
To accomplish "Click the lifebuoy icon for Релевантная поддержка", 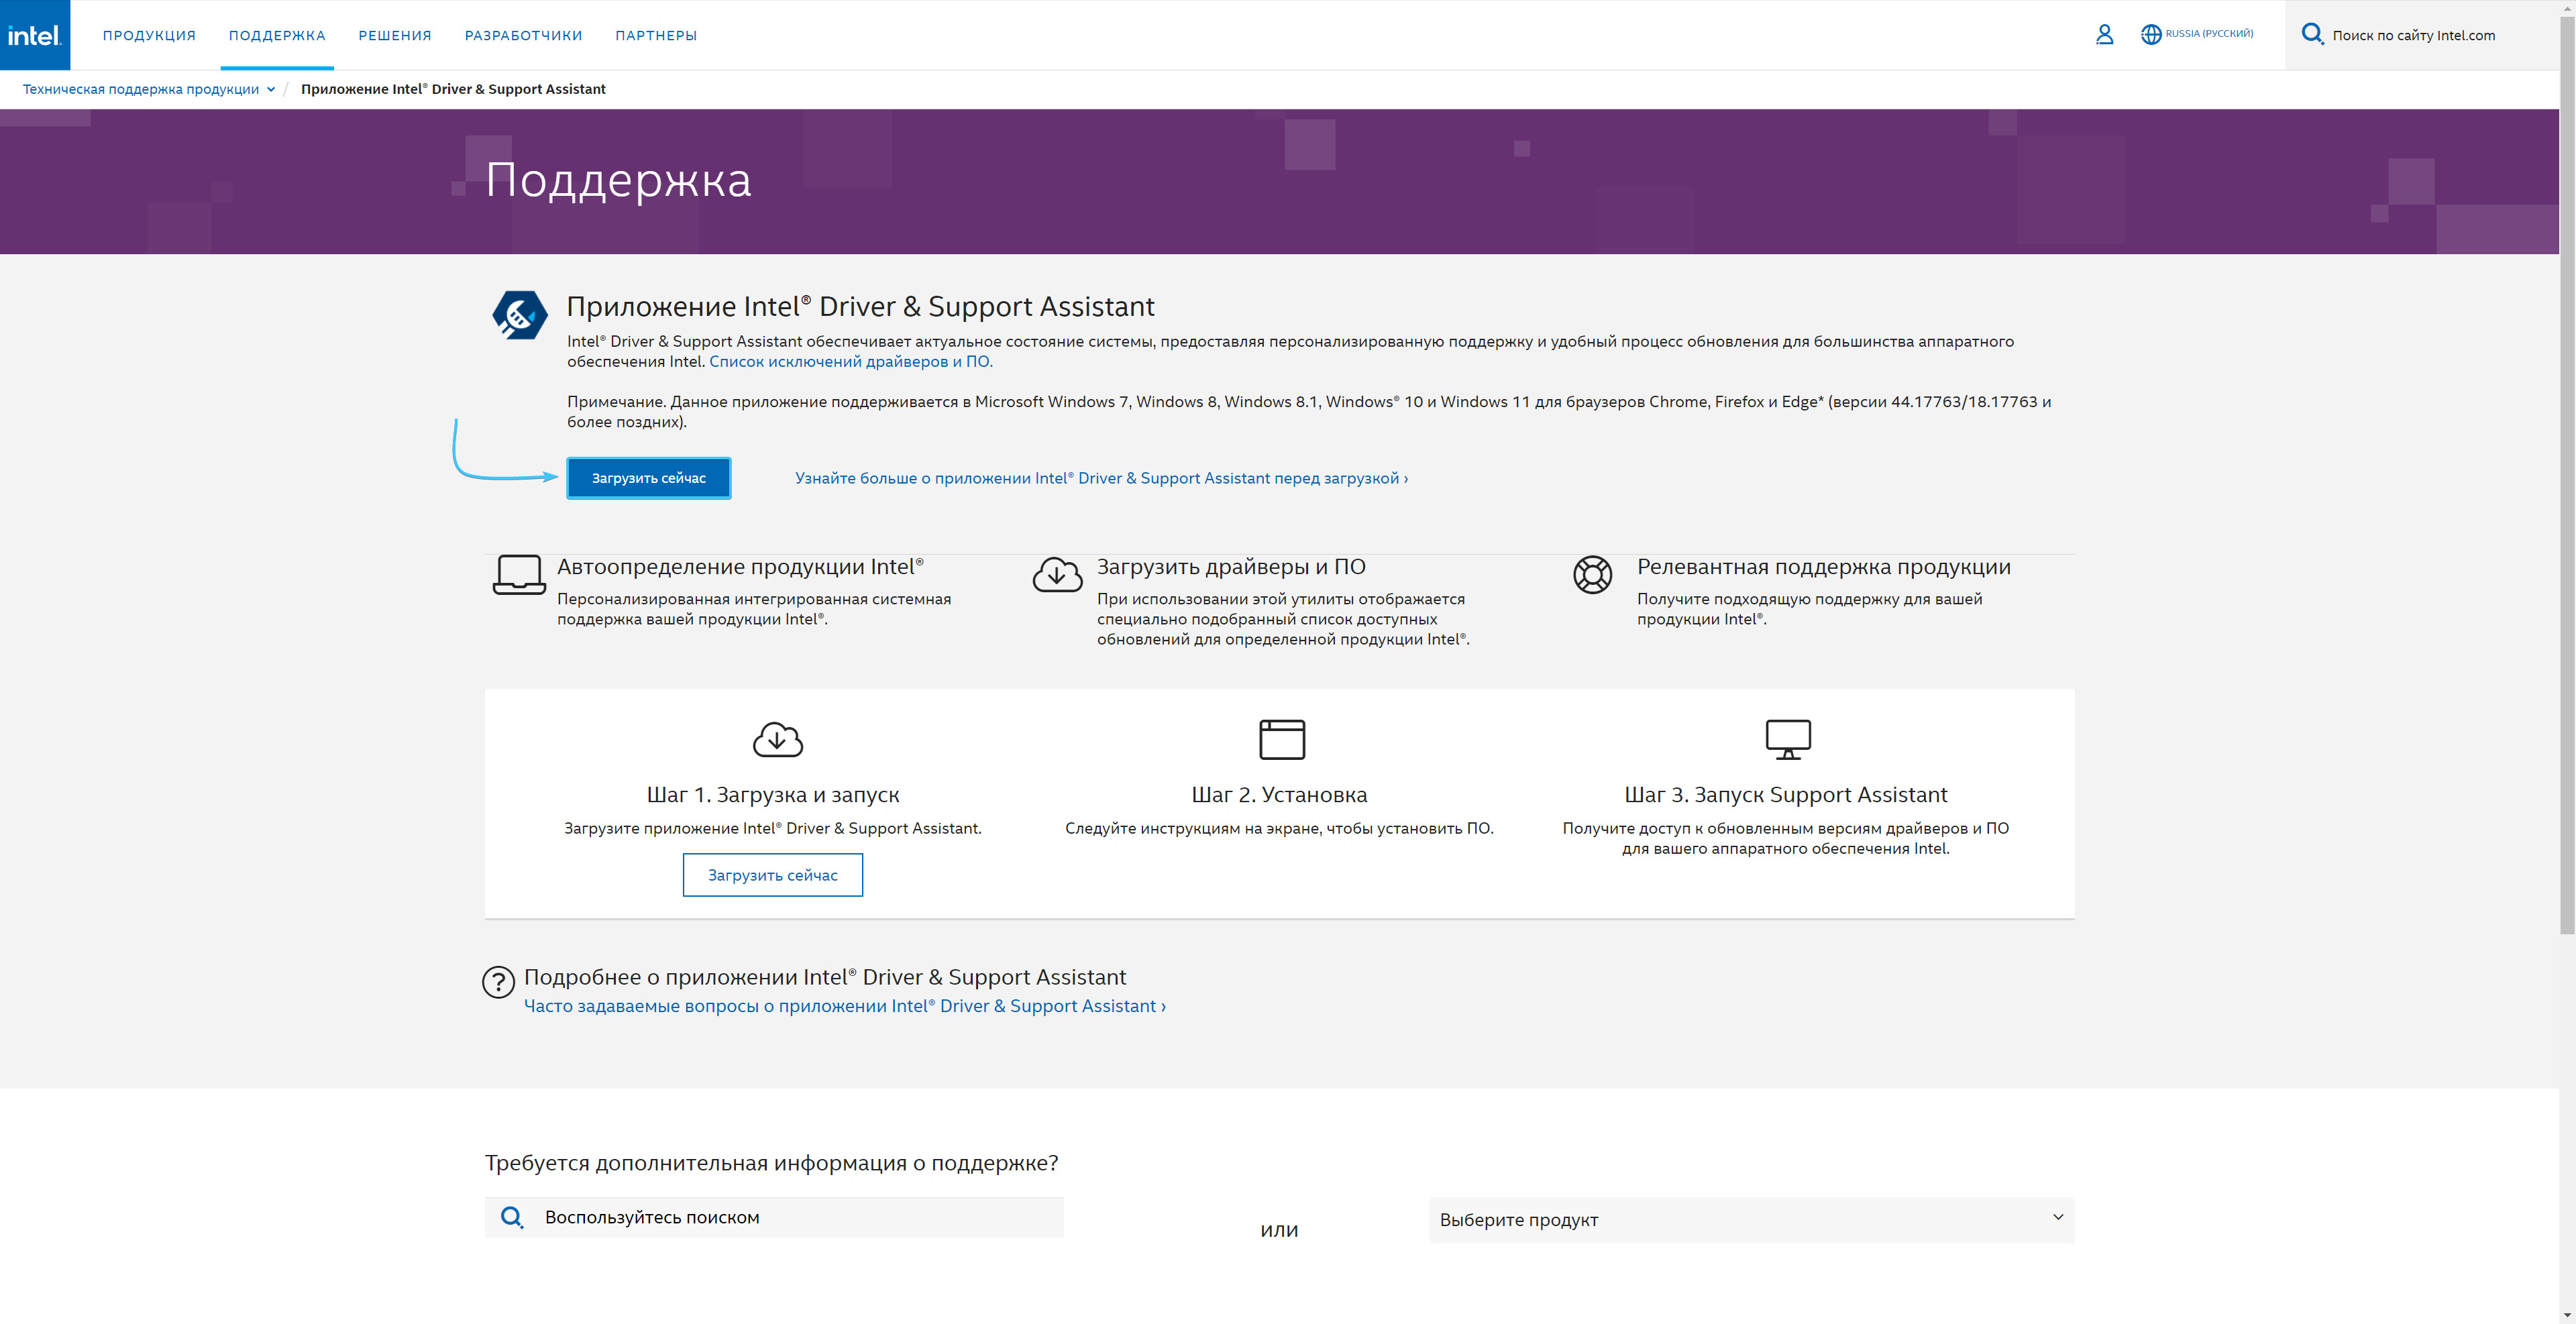I will click(1592, 575).
